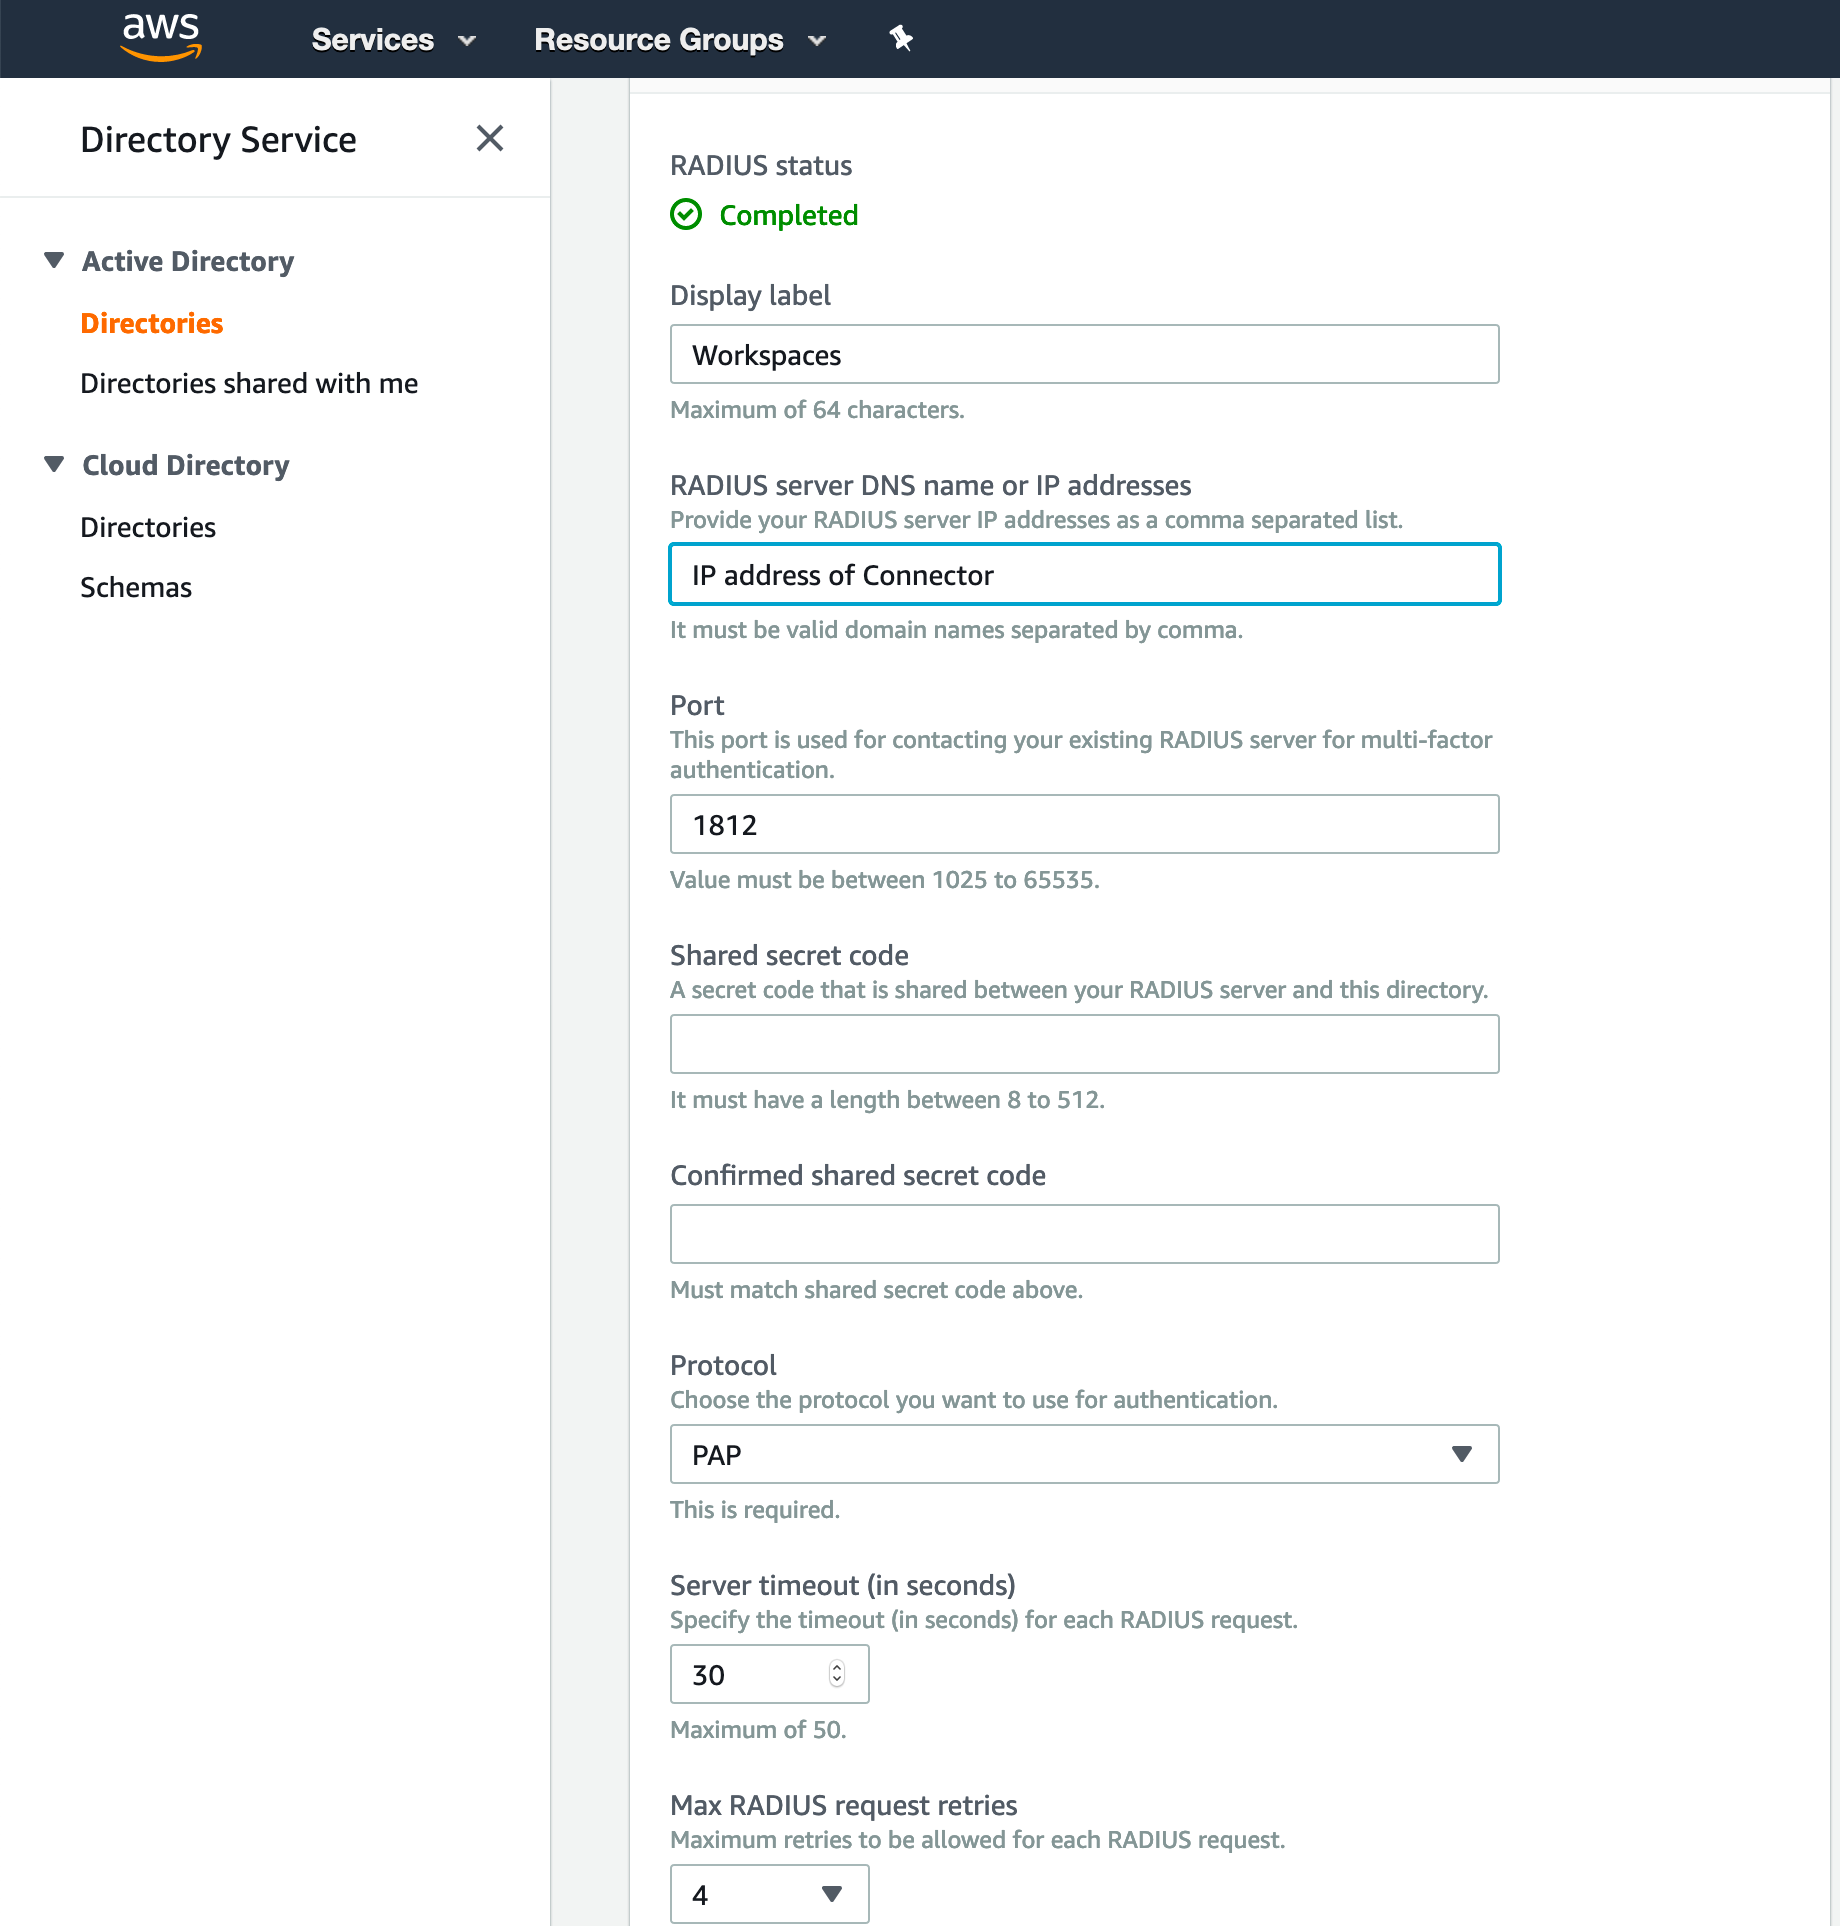
Task: Open Directories shared with me
Action: click(x=249, y=383)
